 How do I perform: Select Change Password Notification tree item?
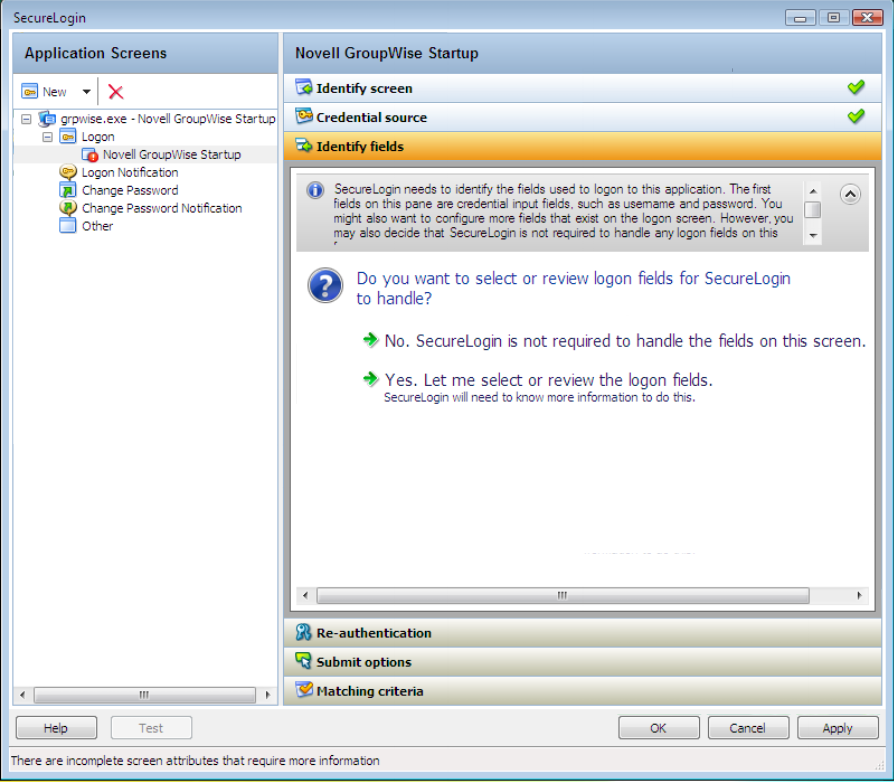pos(162,208)
